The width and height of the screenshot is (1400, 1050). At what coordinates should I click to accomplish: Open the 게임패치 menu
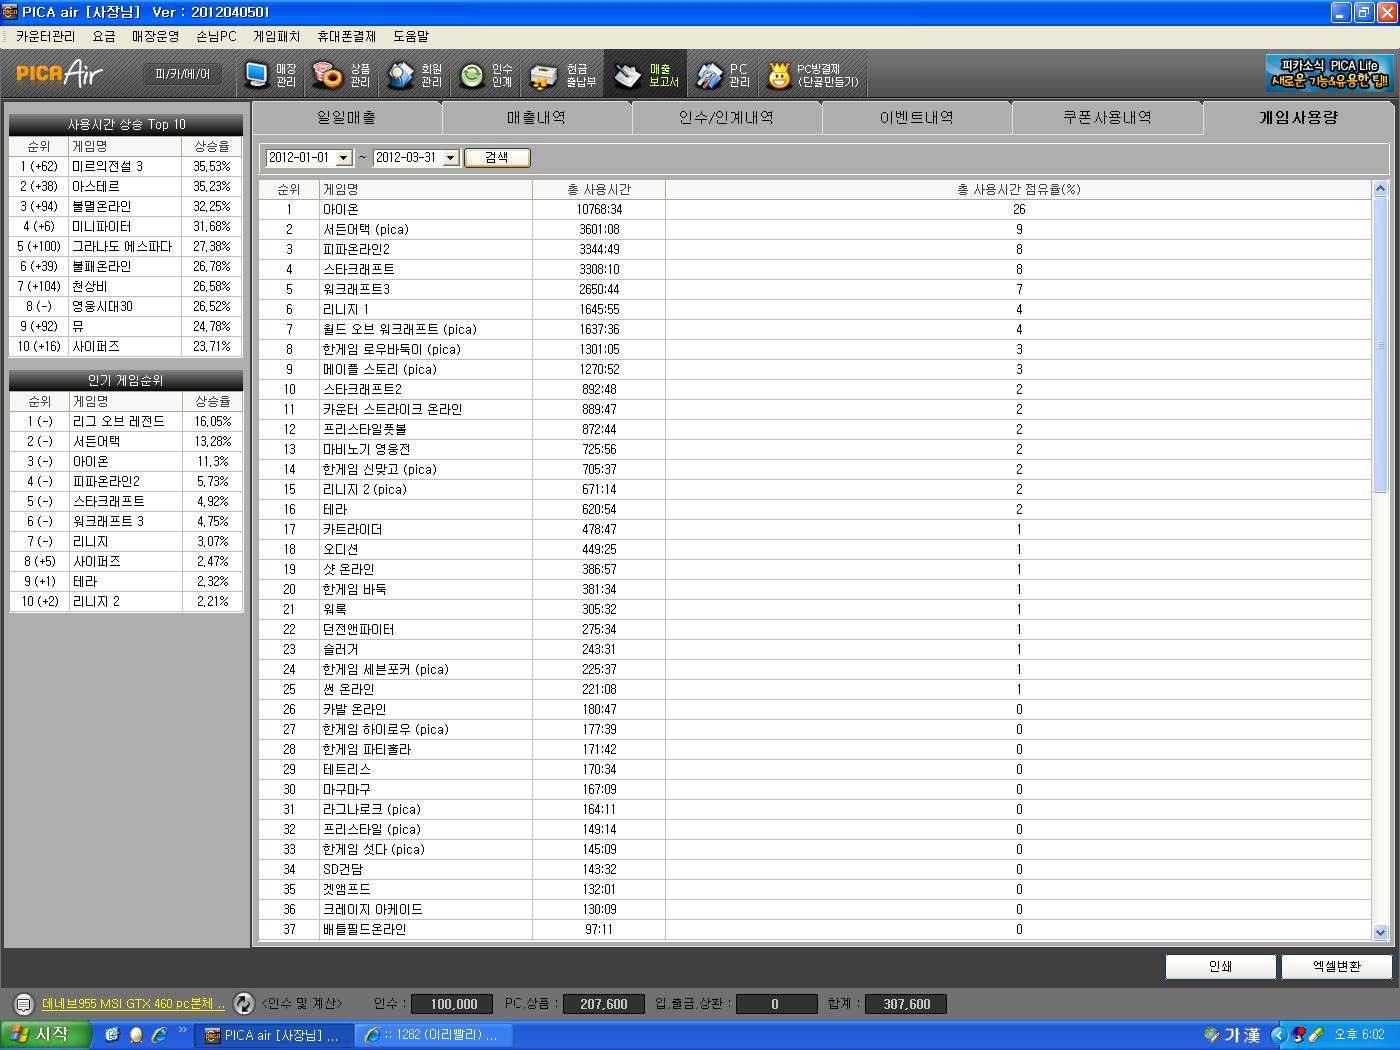click(x=277, y=36)
